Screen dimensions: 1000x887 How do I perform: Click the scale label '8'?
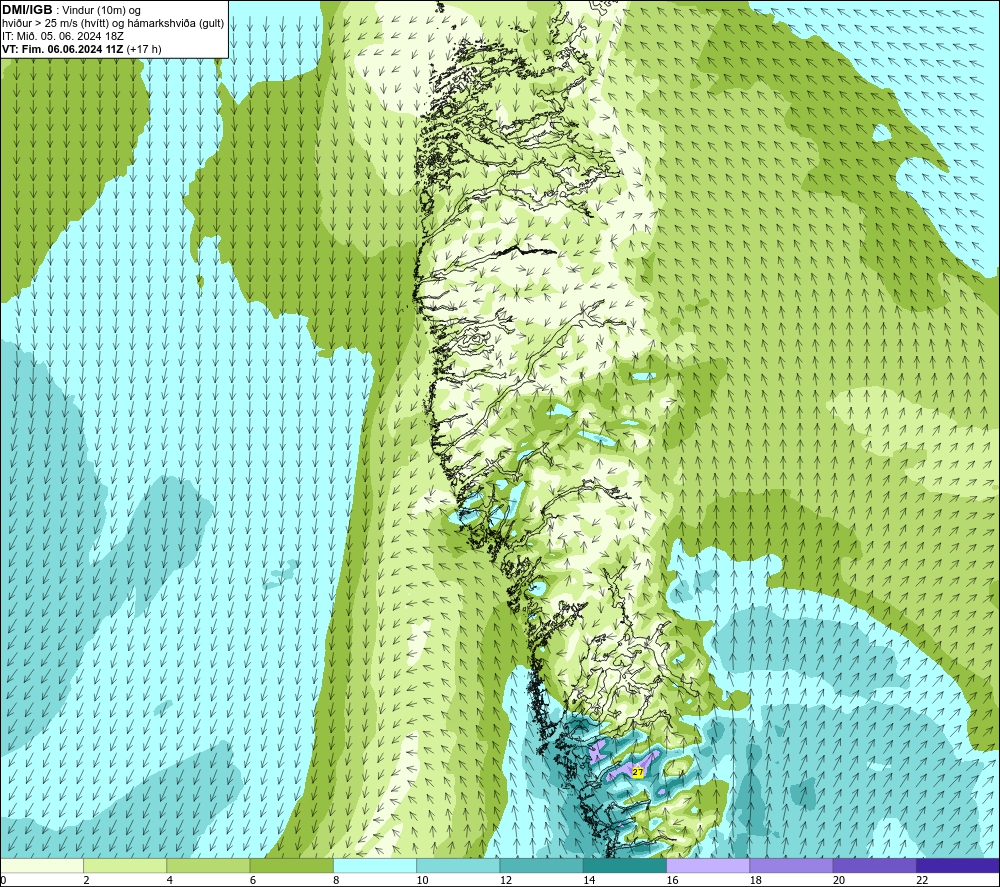tap(336, 881)
